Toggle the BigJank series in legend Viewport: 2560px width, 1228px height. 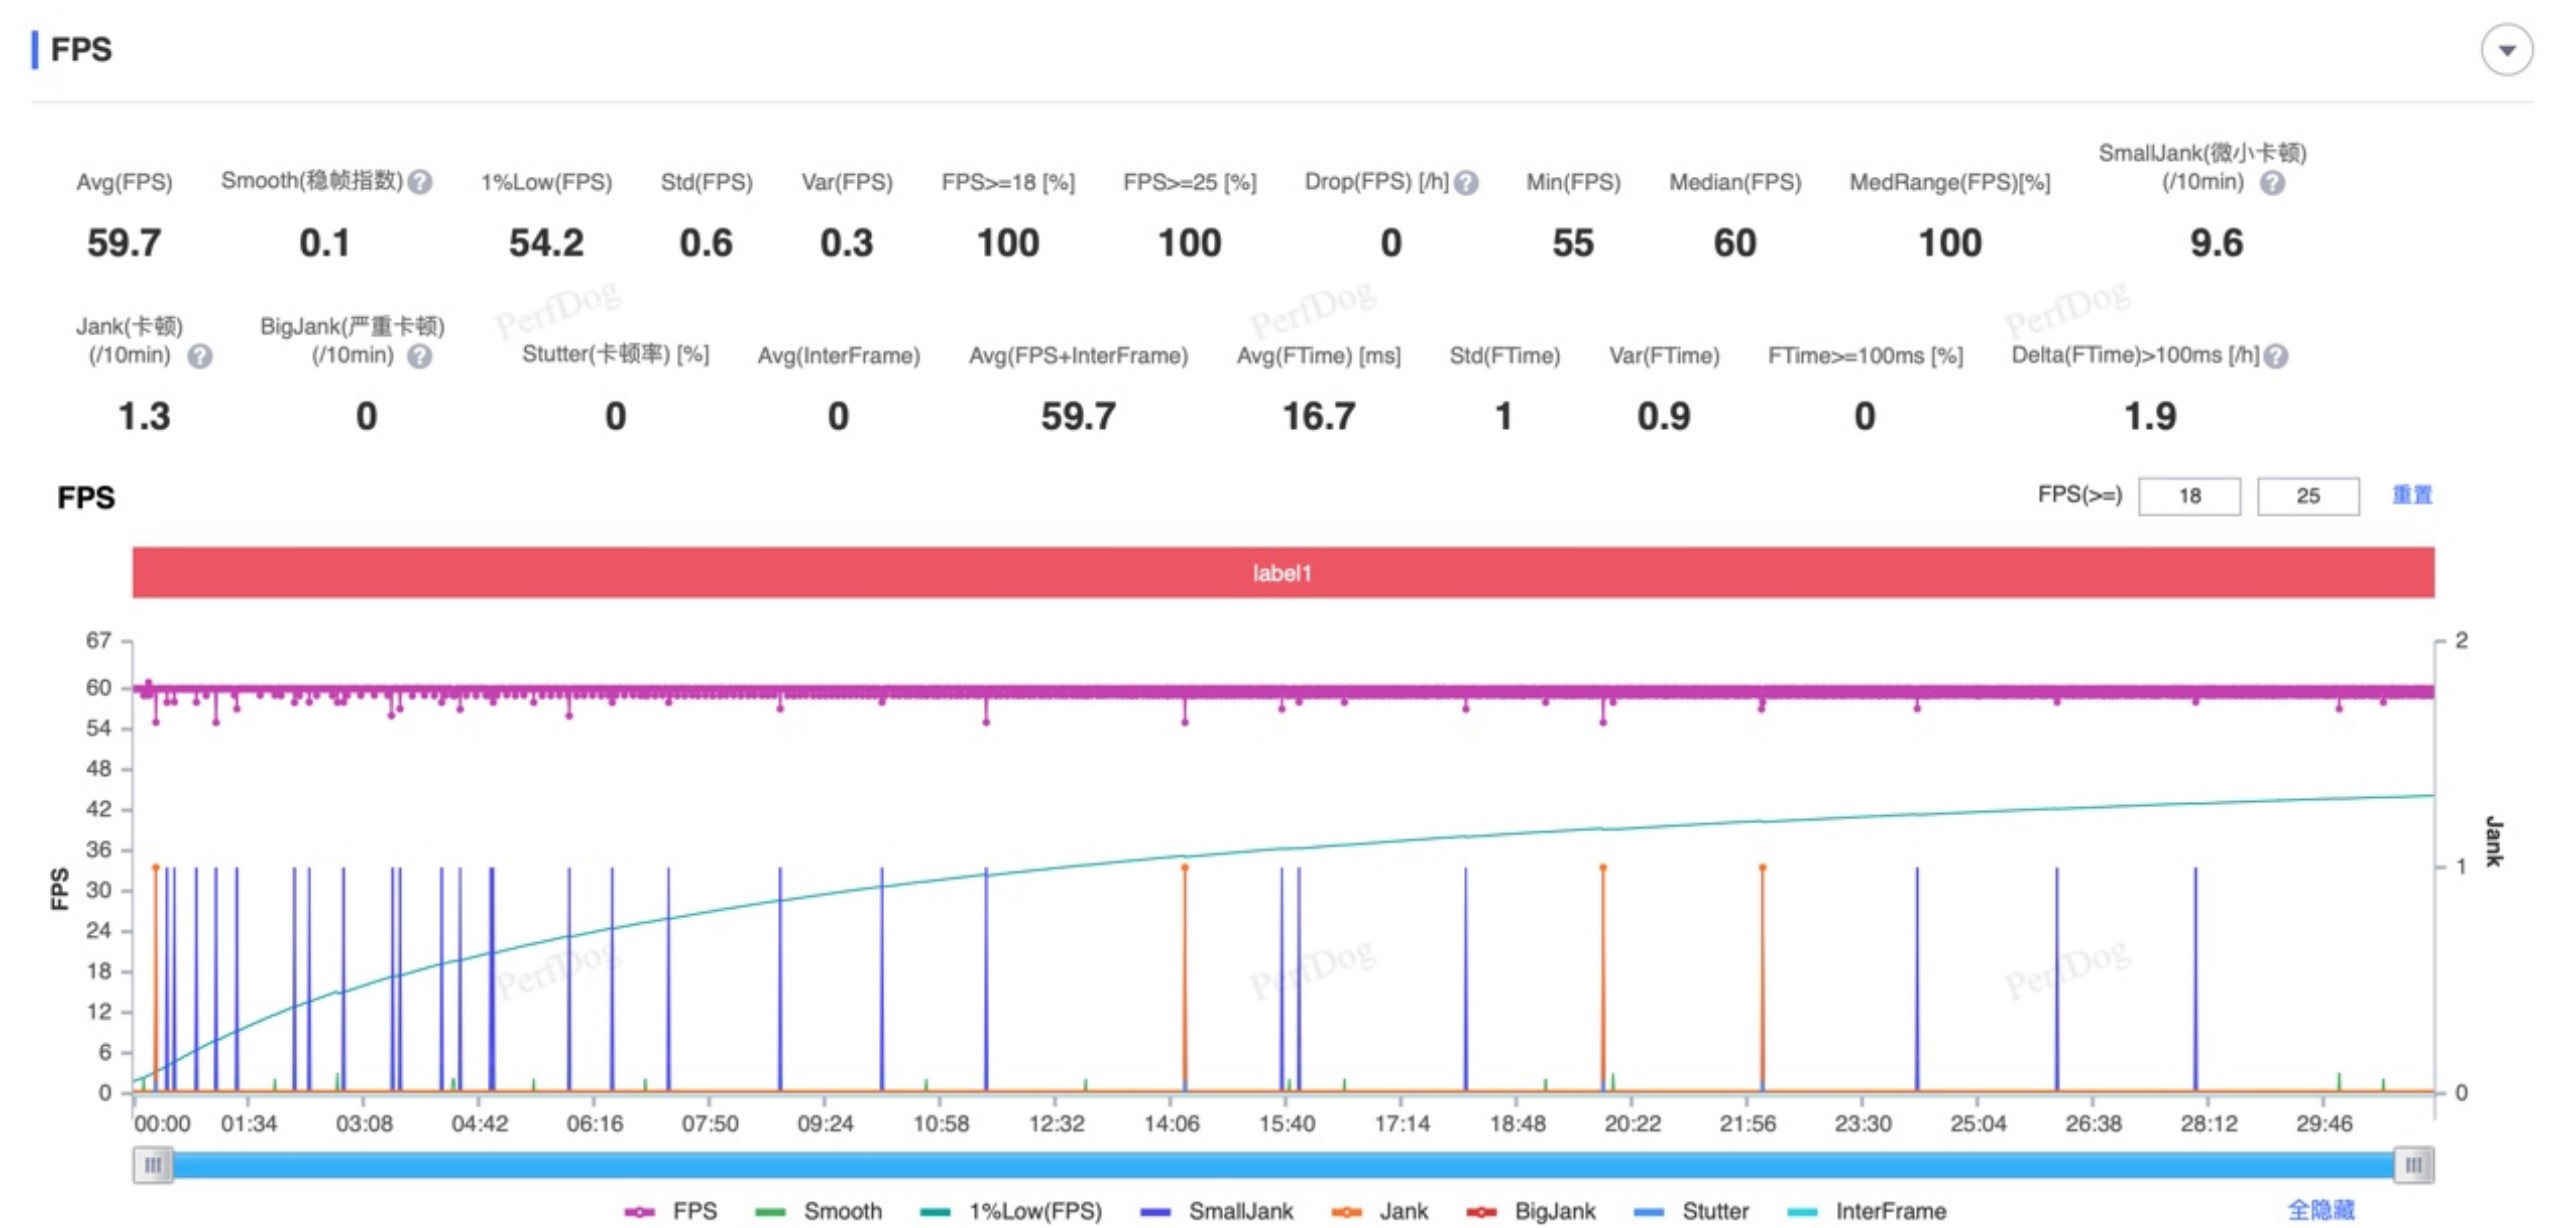(x=1530, y=1211)
